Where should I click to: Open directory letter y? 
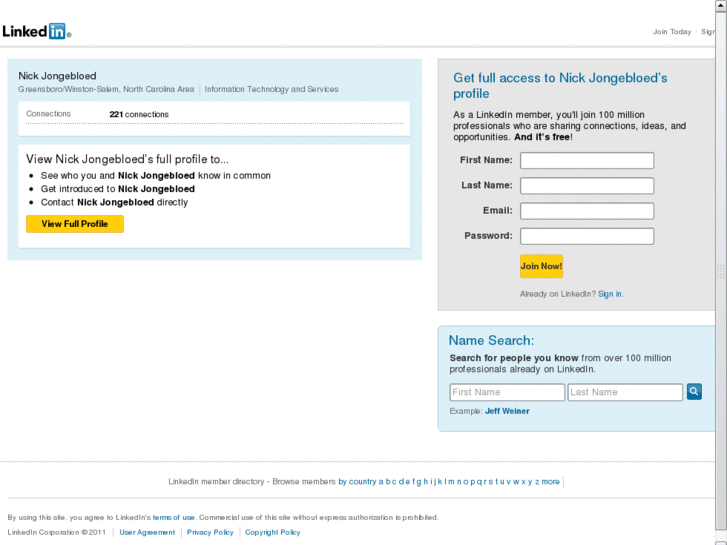(x=530, y=482)
